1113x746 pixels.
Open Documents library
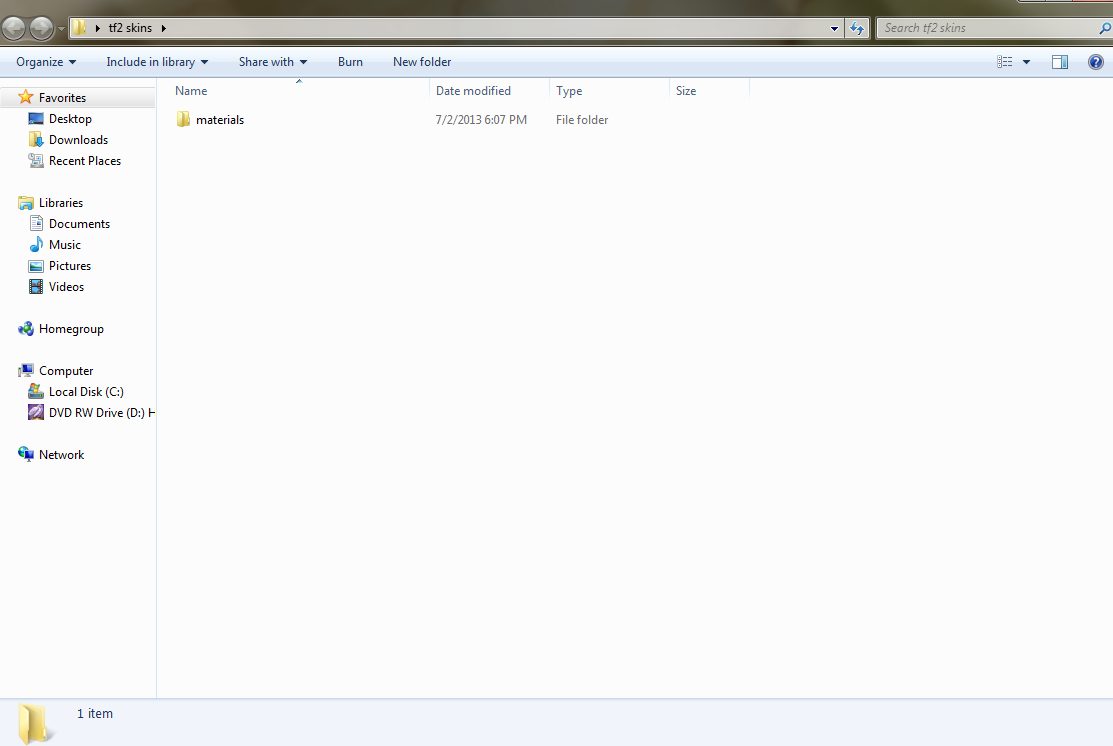[x=80, y=224]
